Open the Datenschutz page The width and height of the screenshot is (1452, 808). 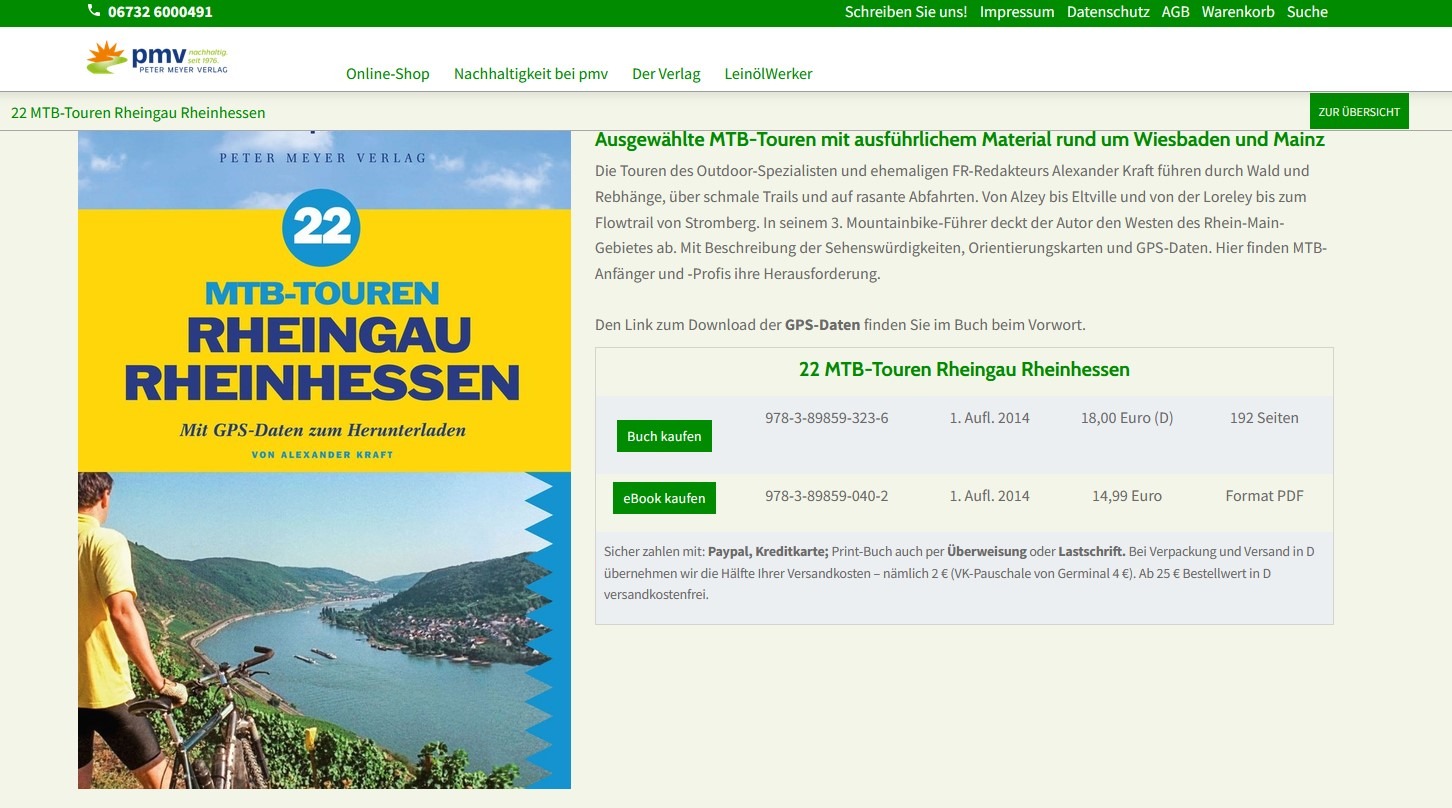(x=1108, y=12)
